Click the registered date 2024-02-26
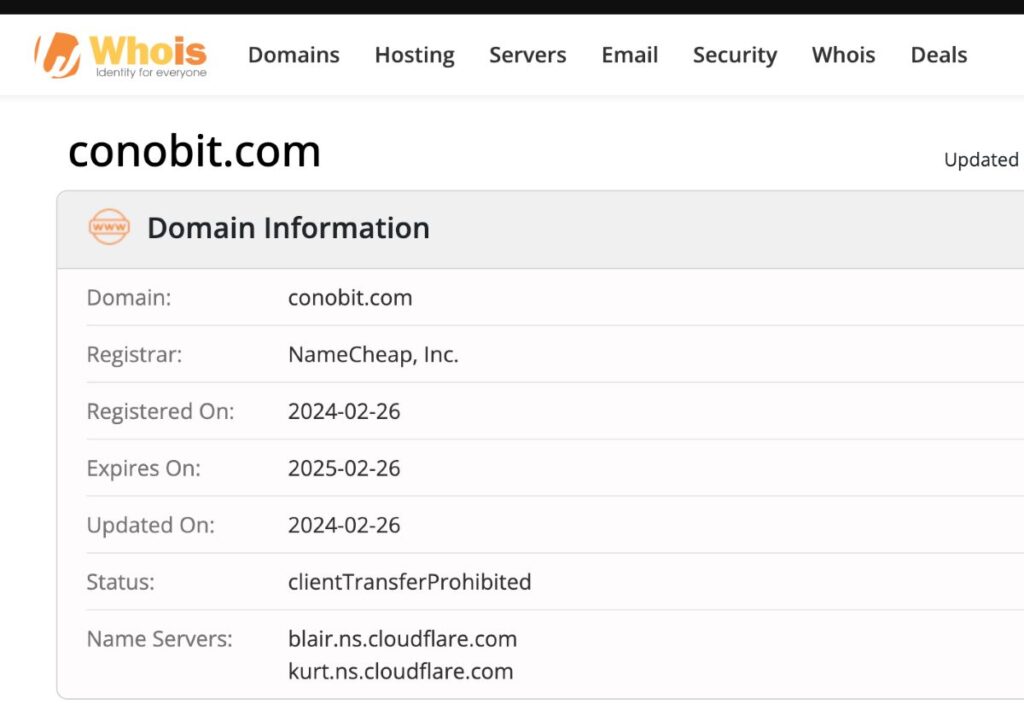This screenshot has width=1024, height=710. point(344,411)
